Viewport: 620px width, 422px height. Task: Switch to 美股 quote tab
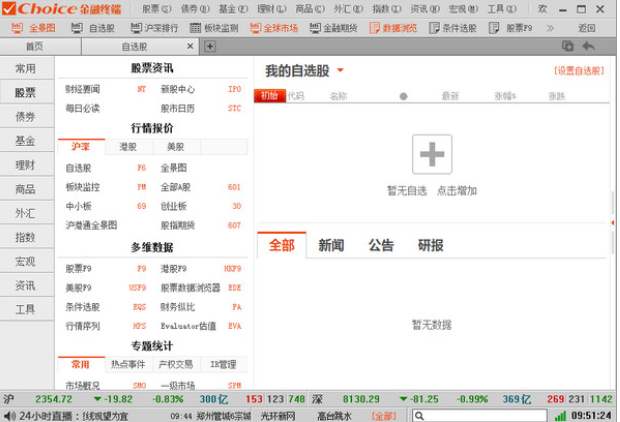click(176, 147)
